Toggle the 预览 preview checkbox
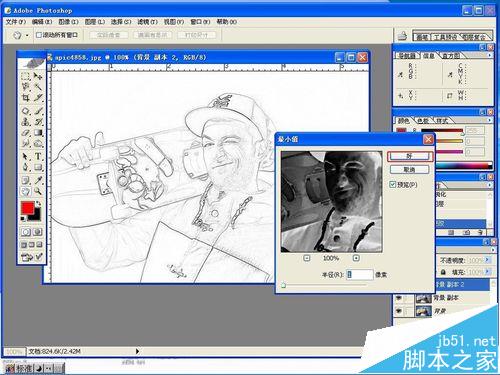The width and height of the screenshot is (500, 375). (x=393, y=184)
